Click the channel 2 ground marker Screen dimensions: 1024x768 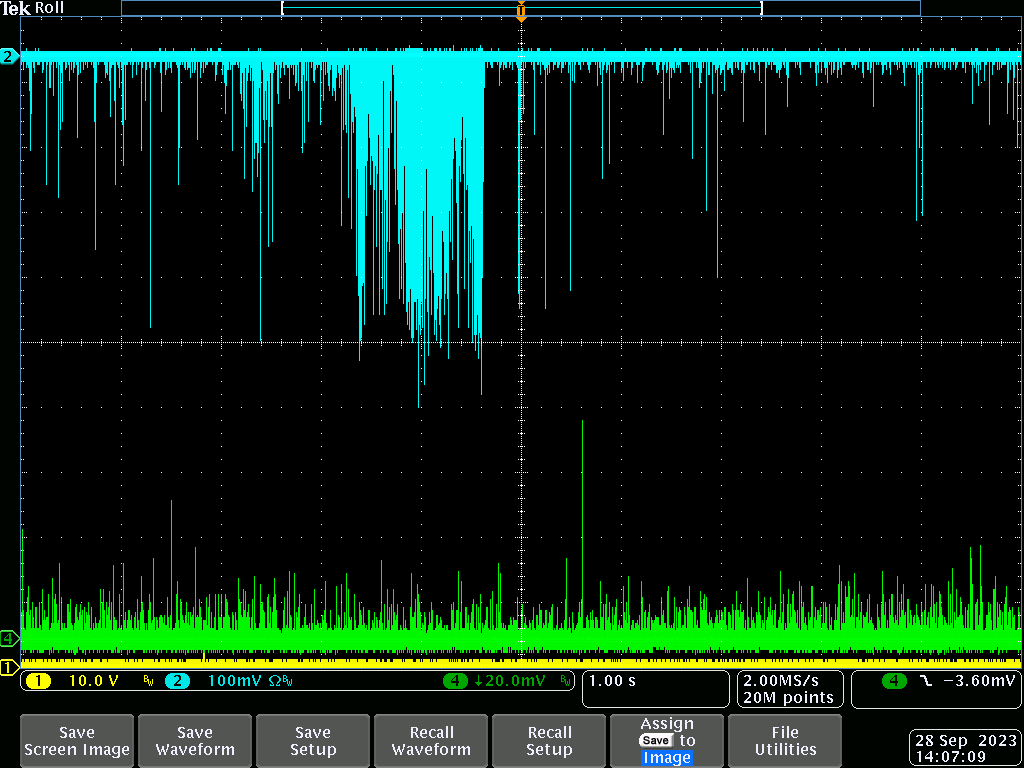tap(9, 57)
